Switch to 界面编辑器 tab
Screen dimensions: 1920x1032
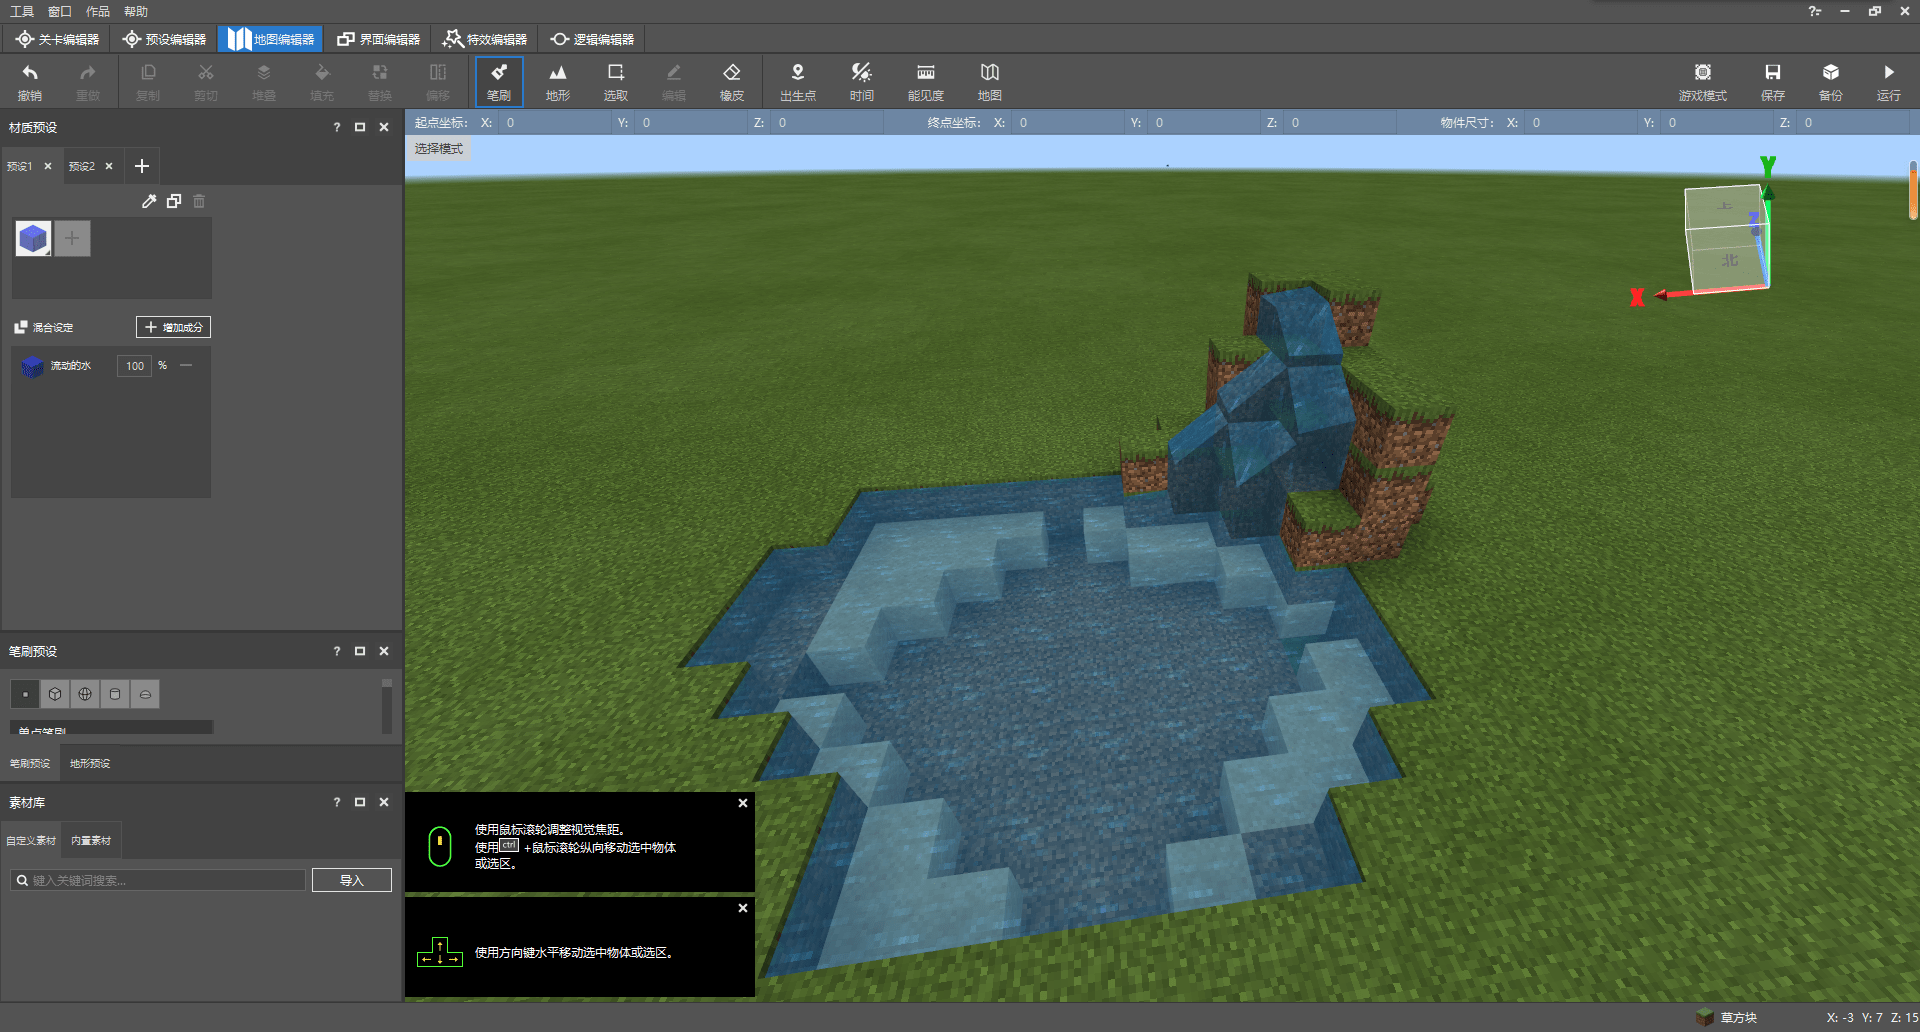pos(378,39)
